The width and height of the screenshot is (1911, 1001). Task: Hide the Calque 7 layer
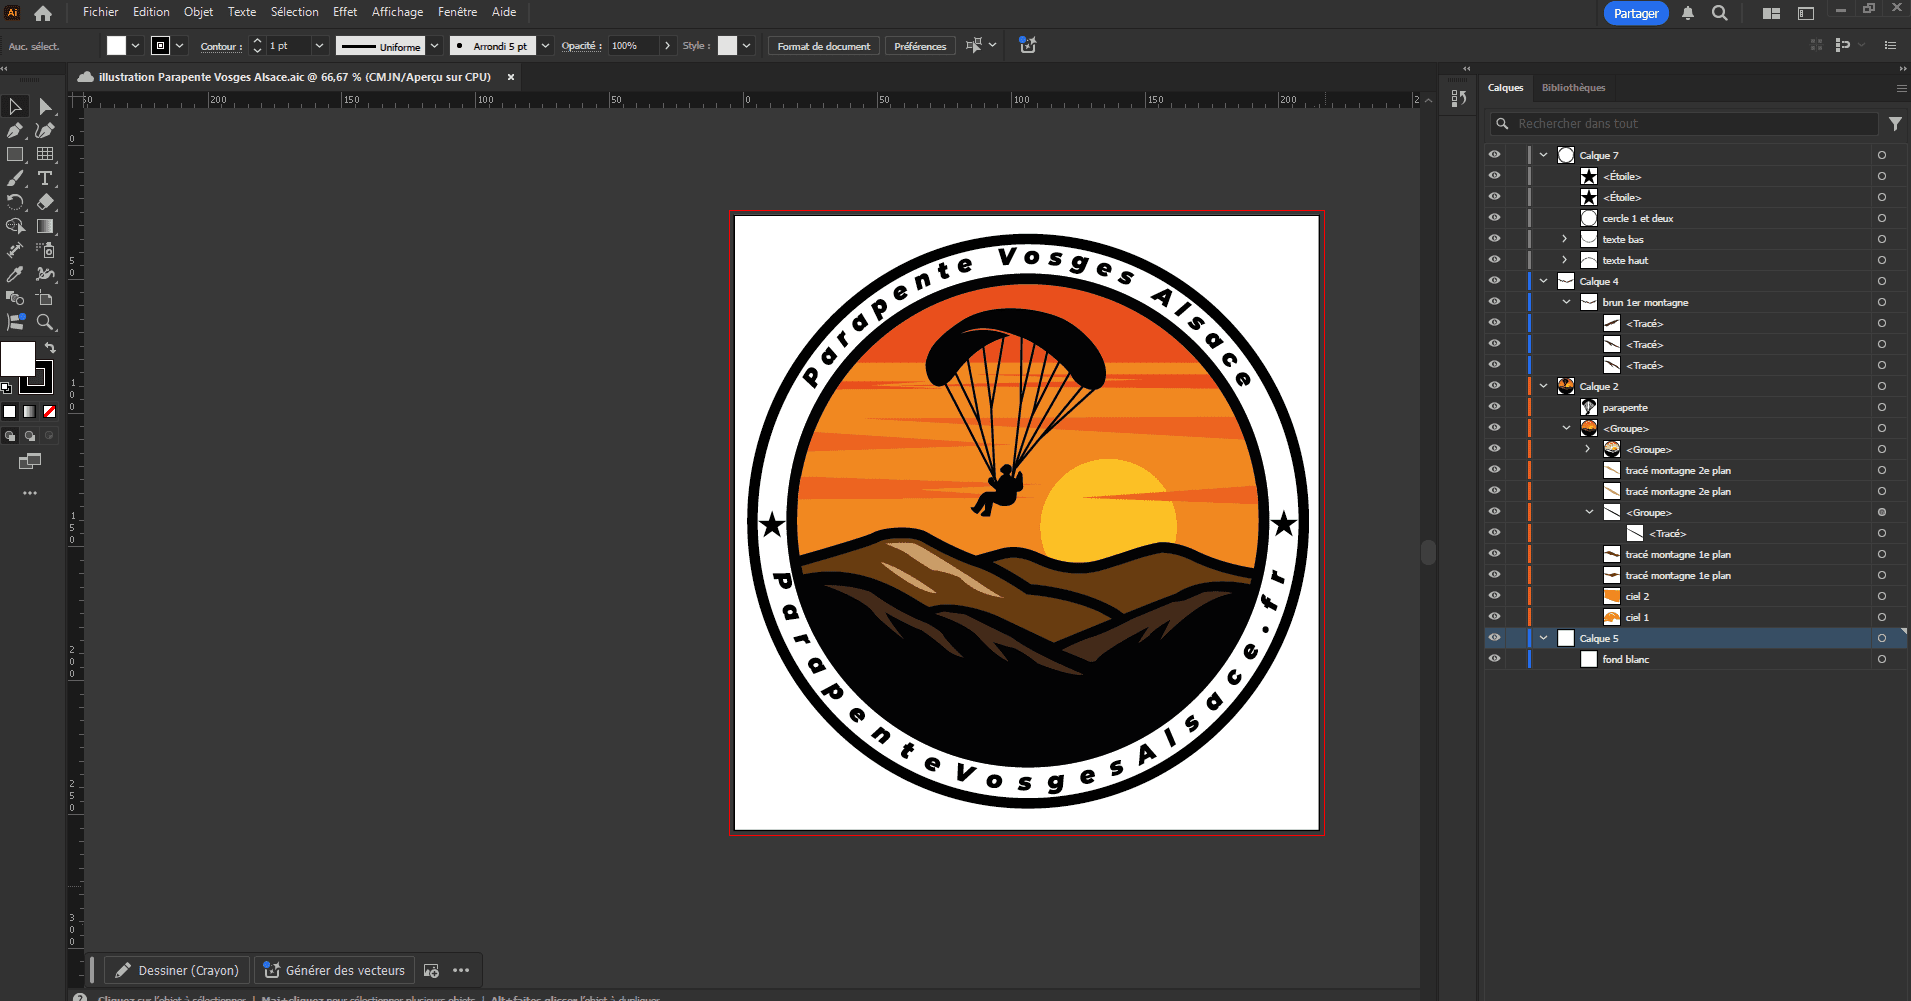pyautogui.click(x=1494, y=155)
